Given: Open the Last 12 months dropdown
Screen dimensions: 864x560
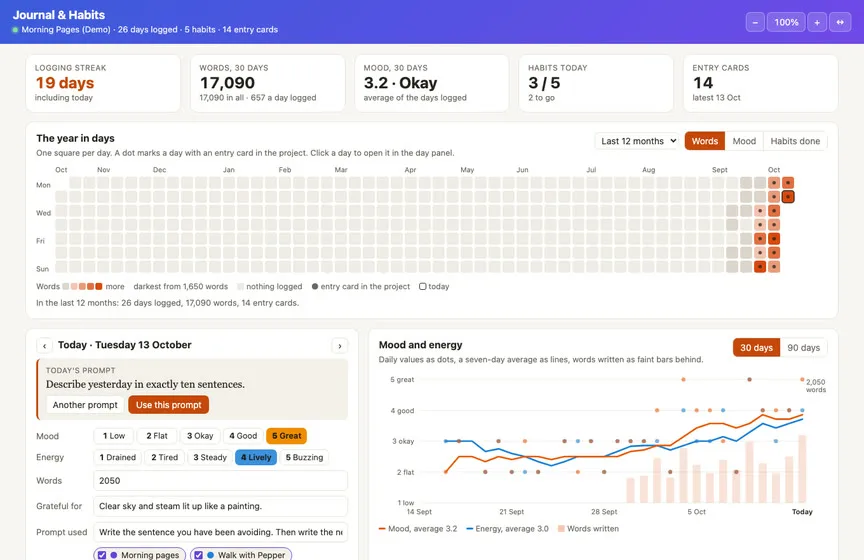Looking at the screenshot, I should (x=638, y=141).
